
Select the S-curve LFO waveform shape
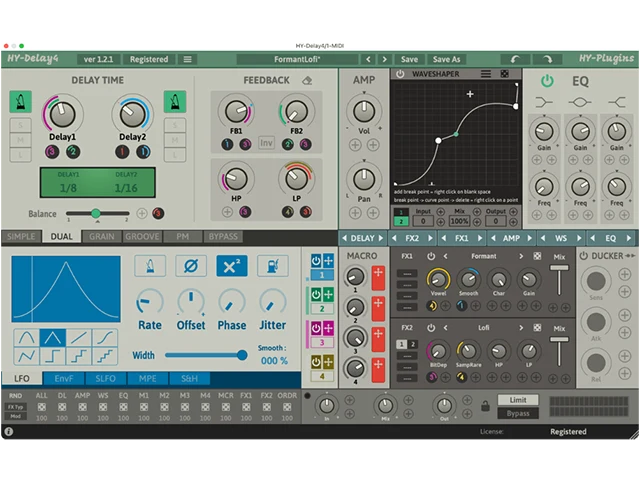[105, 338]
